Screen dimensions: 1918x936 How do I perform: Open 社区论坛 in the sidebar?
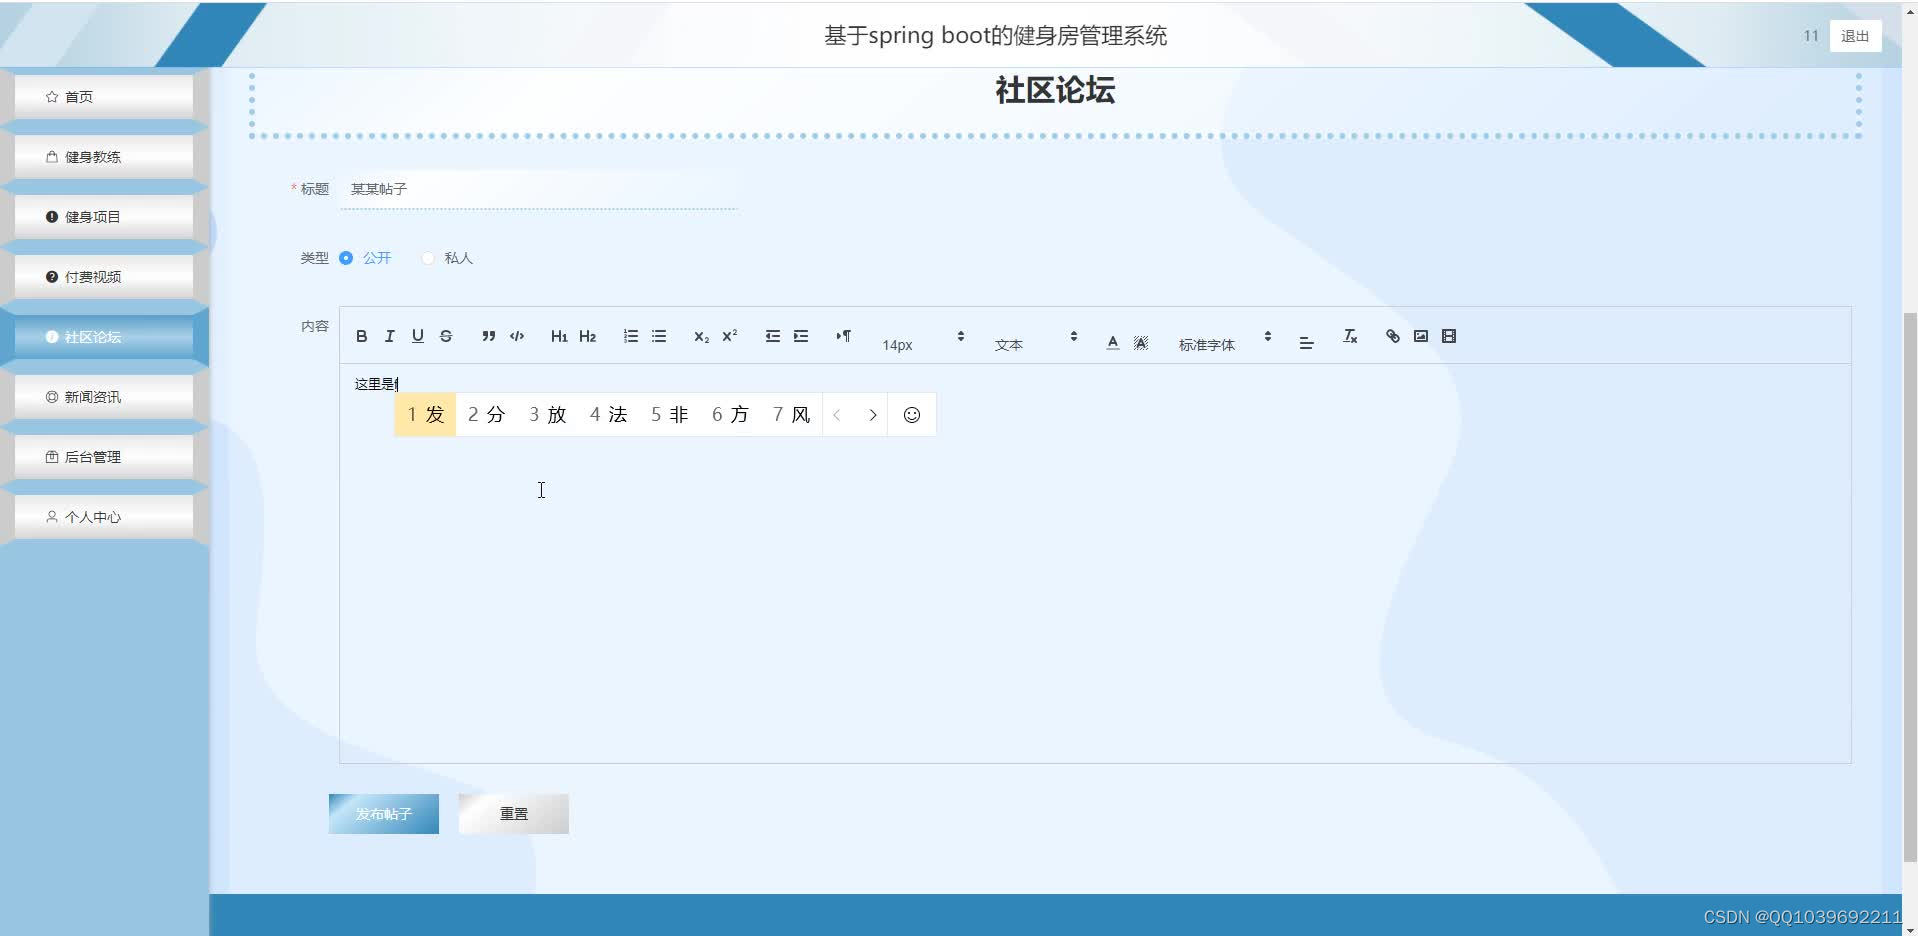[x=104, y=337]
